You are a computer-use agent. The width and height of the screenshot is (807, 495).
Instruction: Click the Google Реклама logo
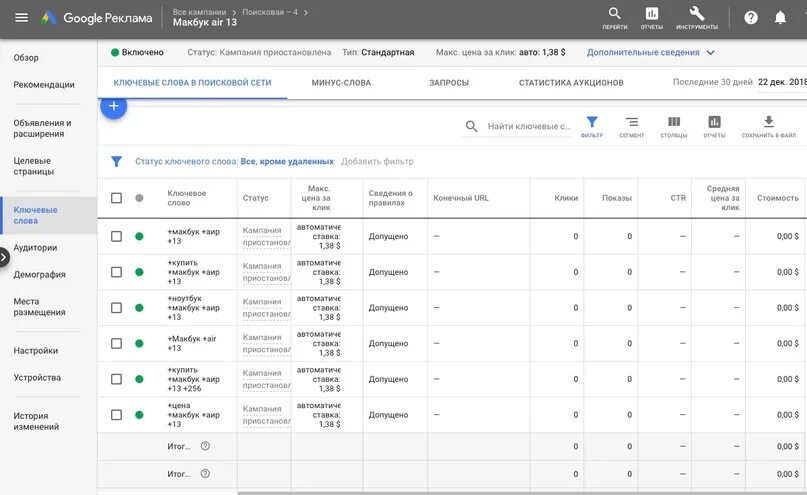click(x=97, y=18)
